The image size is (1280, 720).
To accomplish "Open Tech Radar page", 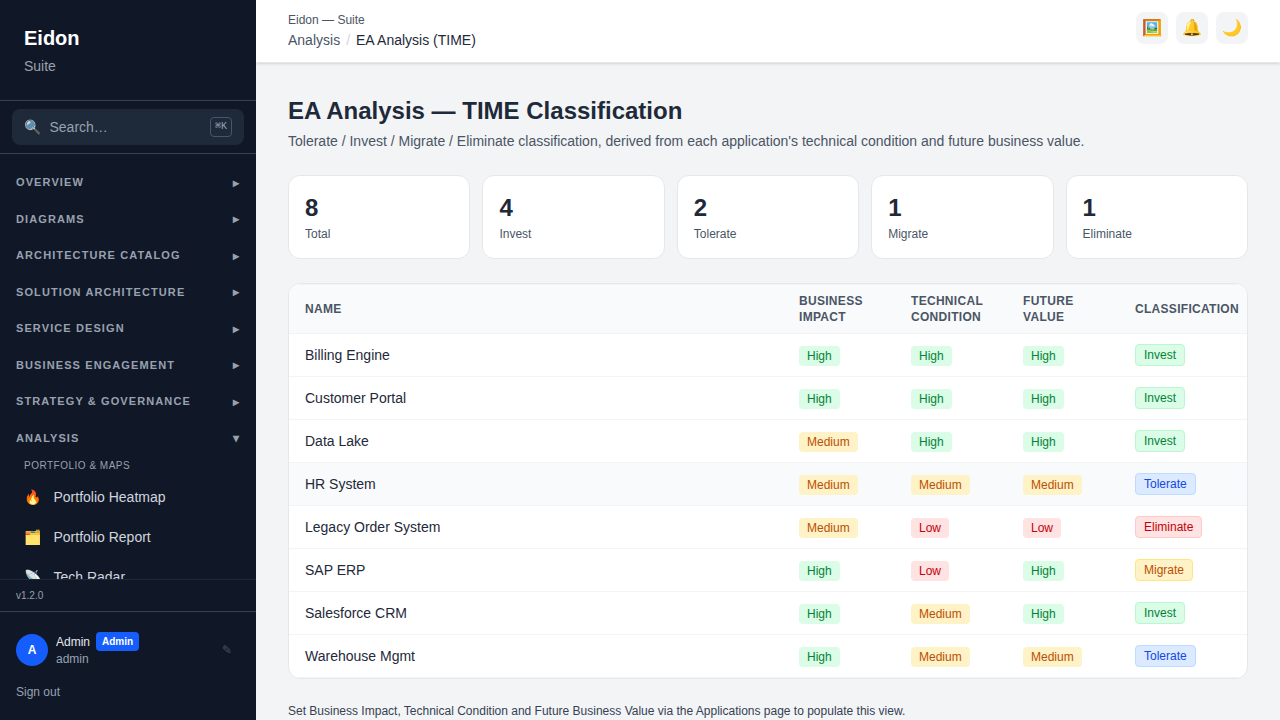I will 128,572.
